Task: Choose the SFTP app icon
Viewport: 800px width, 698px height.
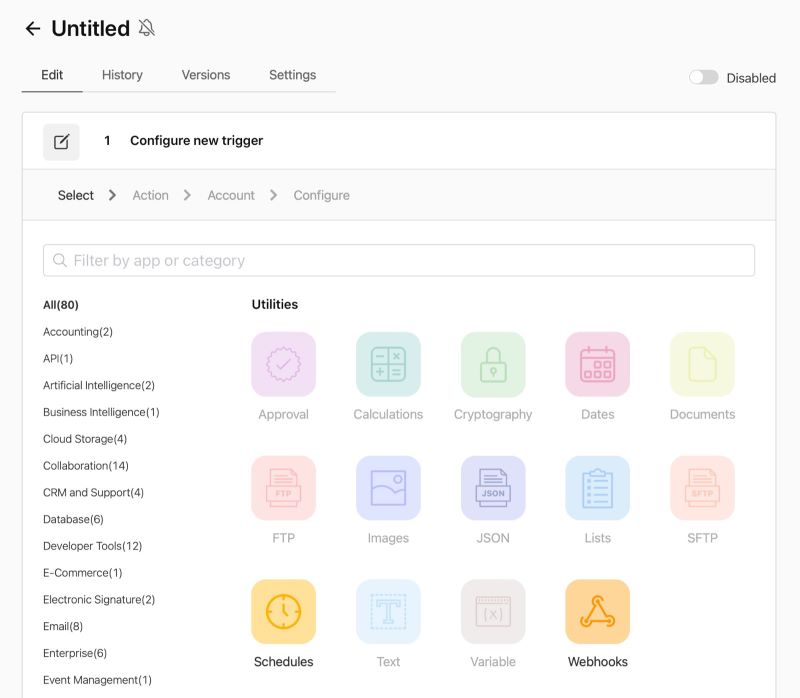Action: pyautogui.click(x=703, y=488)
